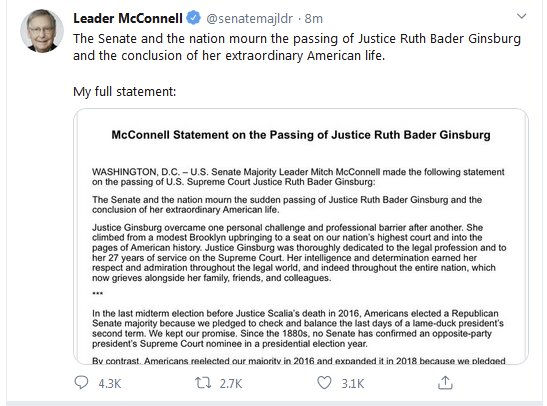This screenshot has width=547, height=406.
Task: Click the 4.3K replies count
Action: (x=110, y=384)
